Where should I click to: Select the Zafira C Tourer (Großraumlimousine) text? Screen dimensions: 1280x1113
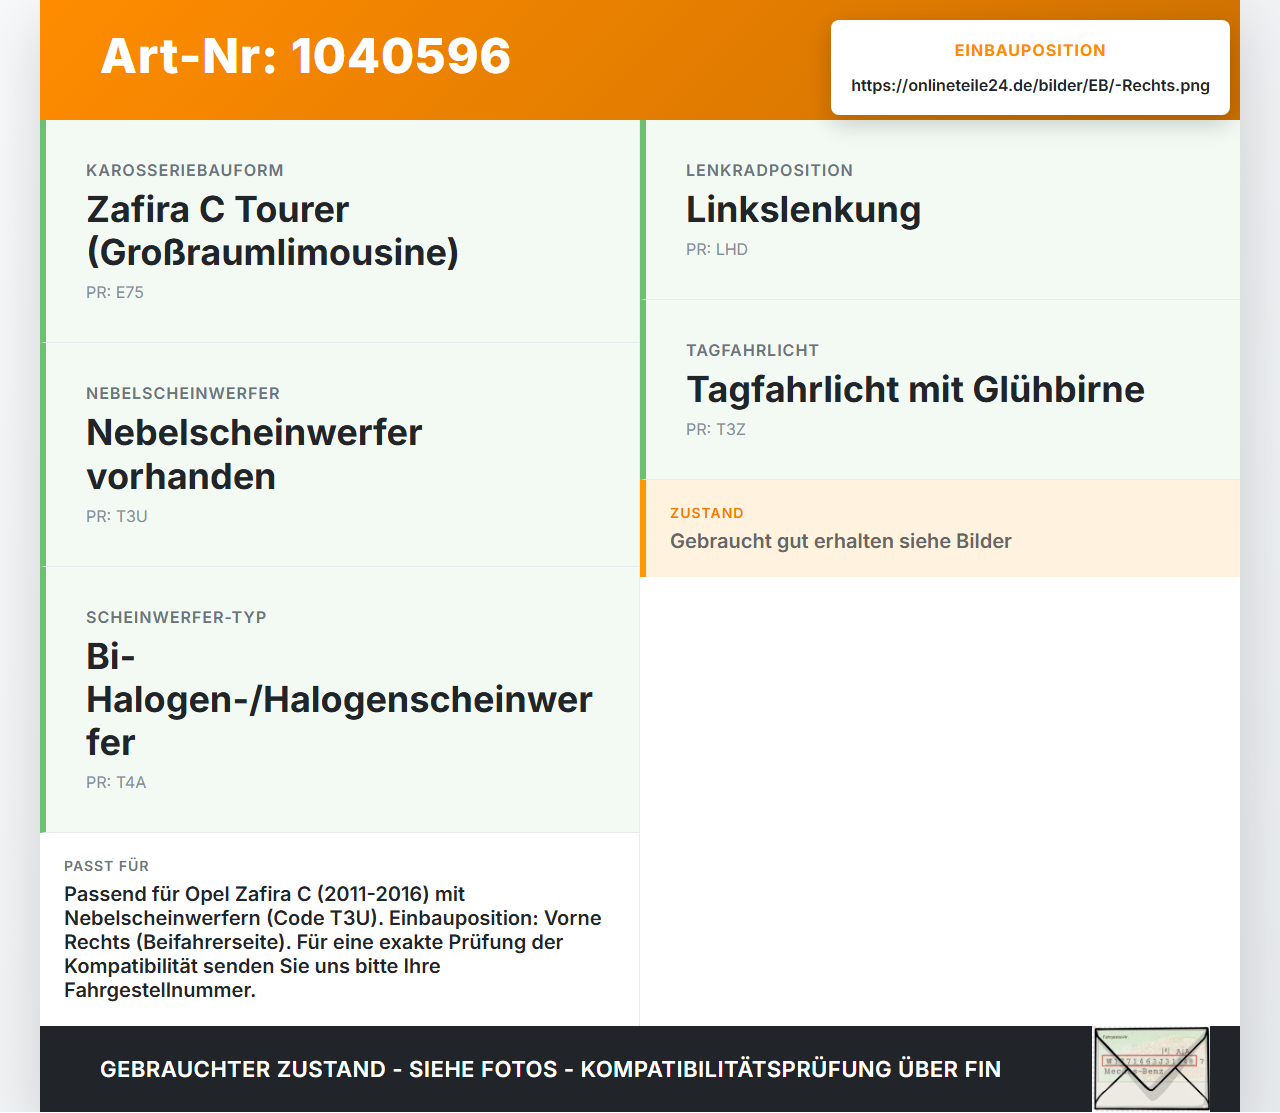pos(273,231)
